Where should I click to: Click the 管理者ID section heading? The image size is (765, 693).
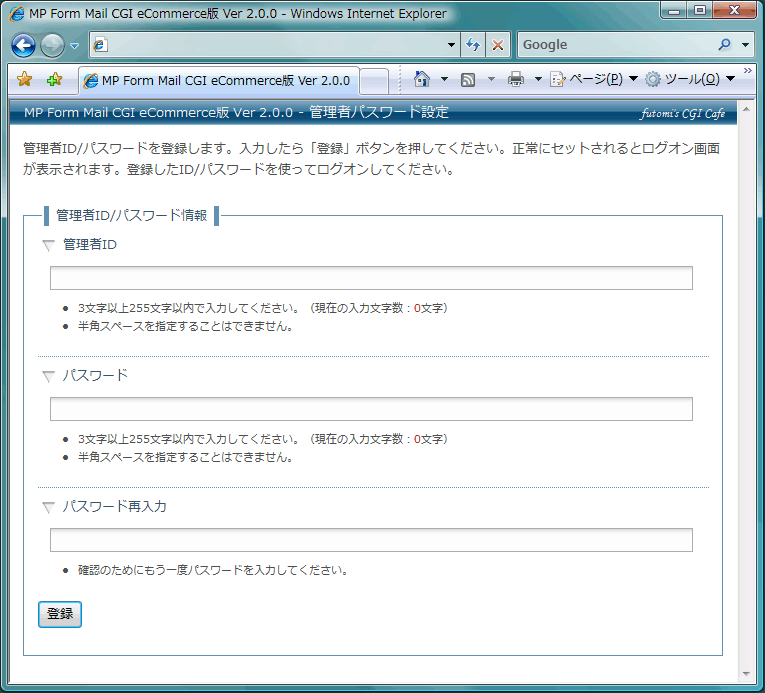(x=90, y=245)
